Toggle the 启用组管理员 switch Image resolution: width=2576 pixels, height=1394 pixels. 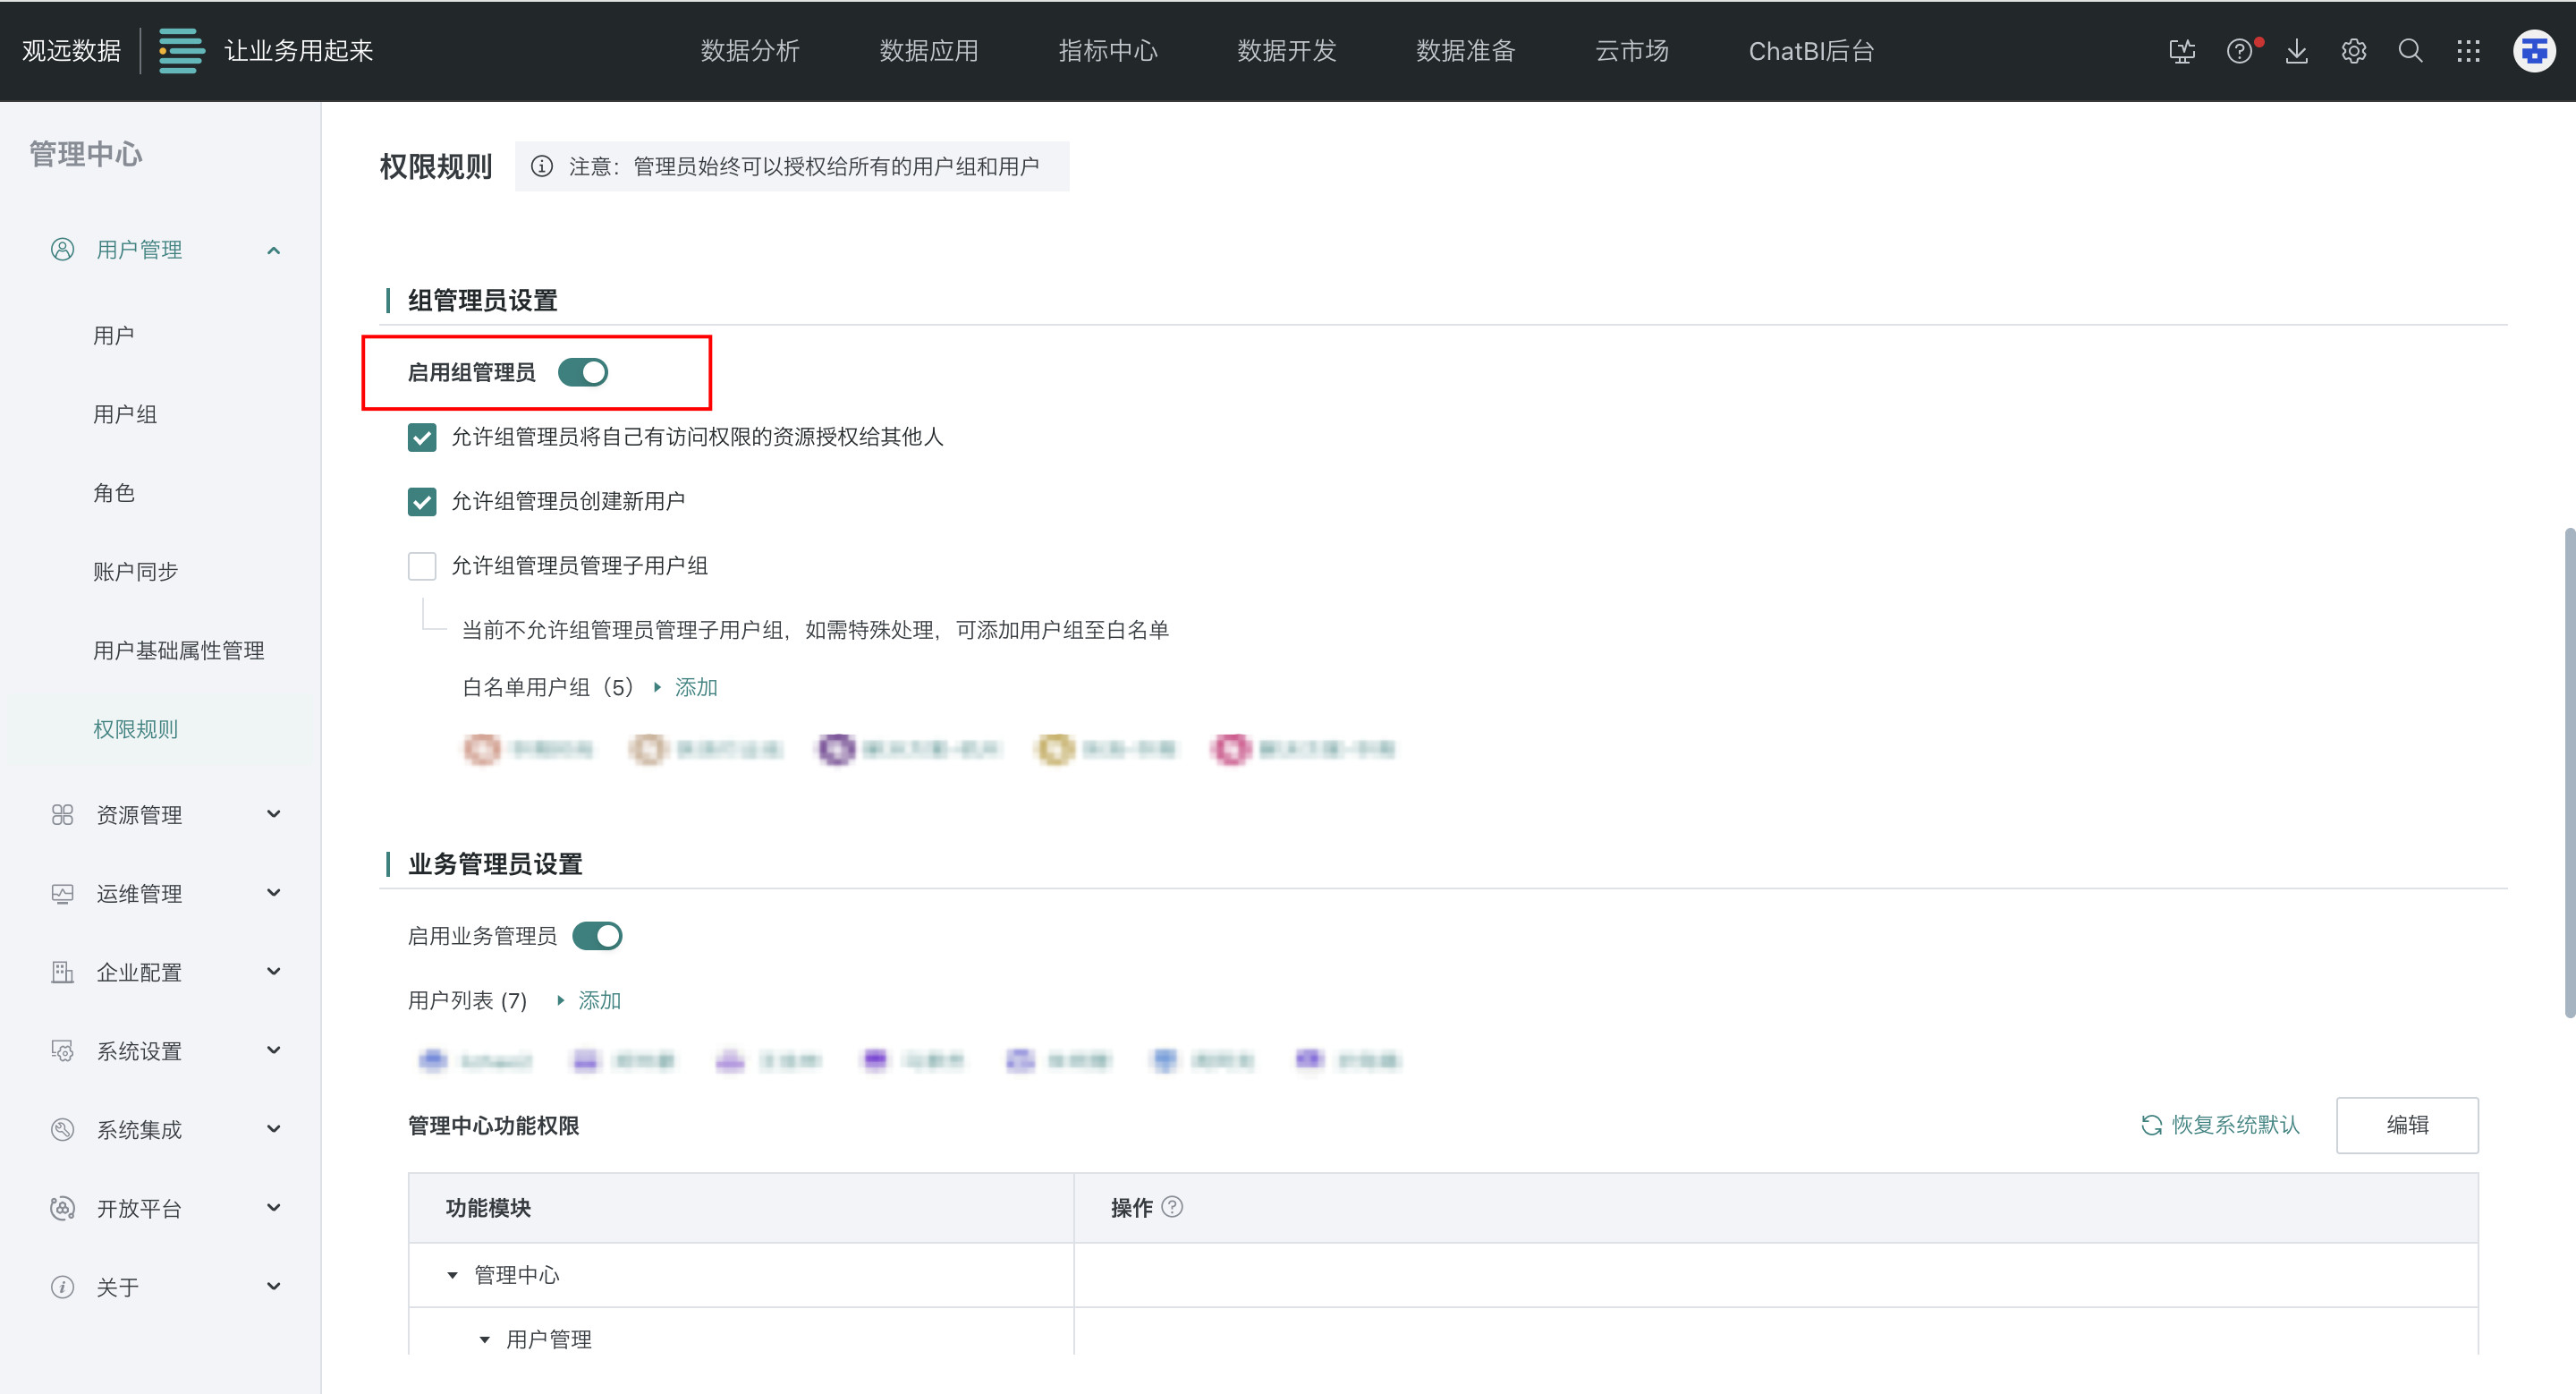[583, 372]
